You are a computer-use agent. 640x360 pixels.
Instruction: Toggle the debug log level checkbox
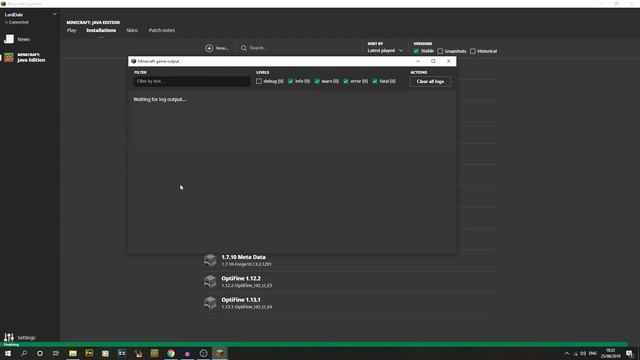pyautogui.click(x=259, y=81)
